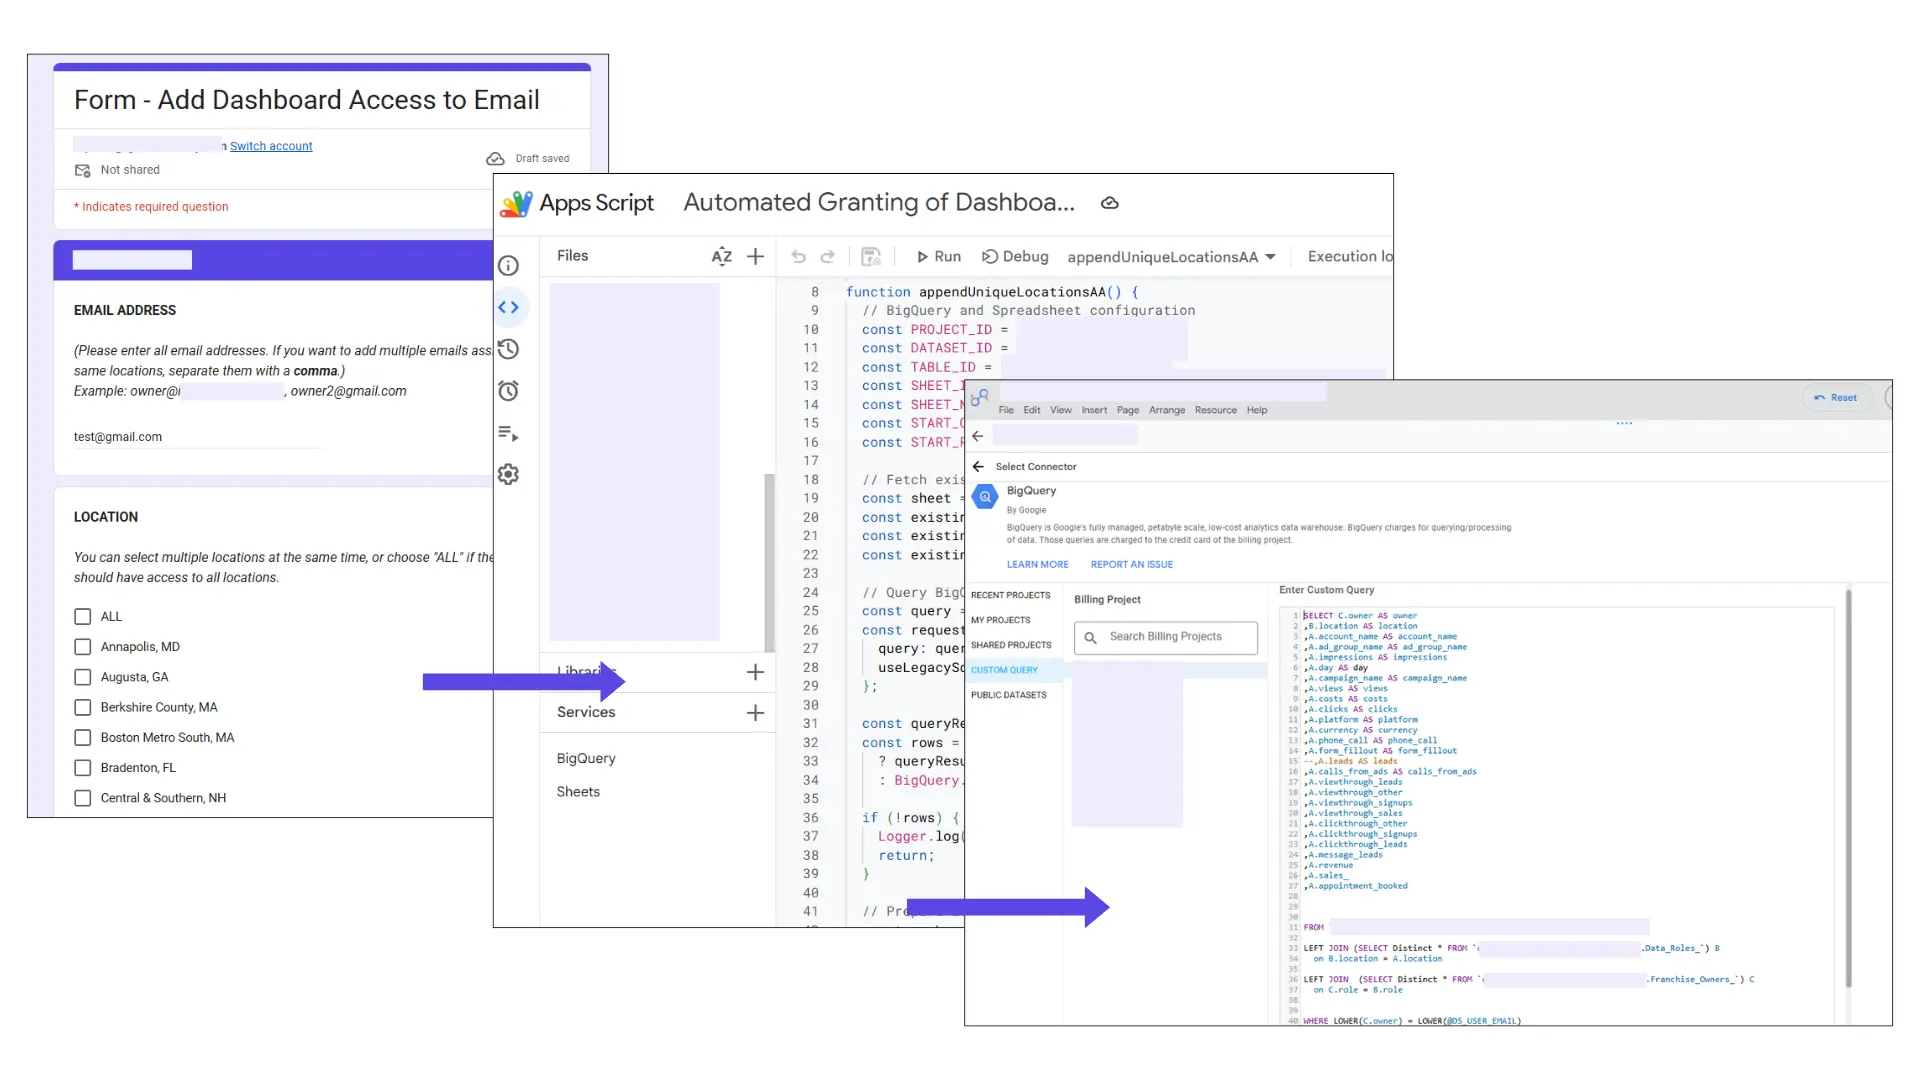Run the selected function
1920x1080 pixels.
point(939,257)
